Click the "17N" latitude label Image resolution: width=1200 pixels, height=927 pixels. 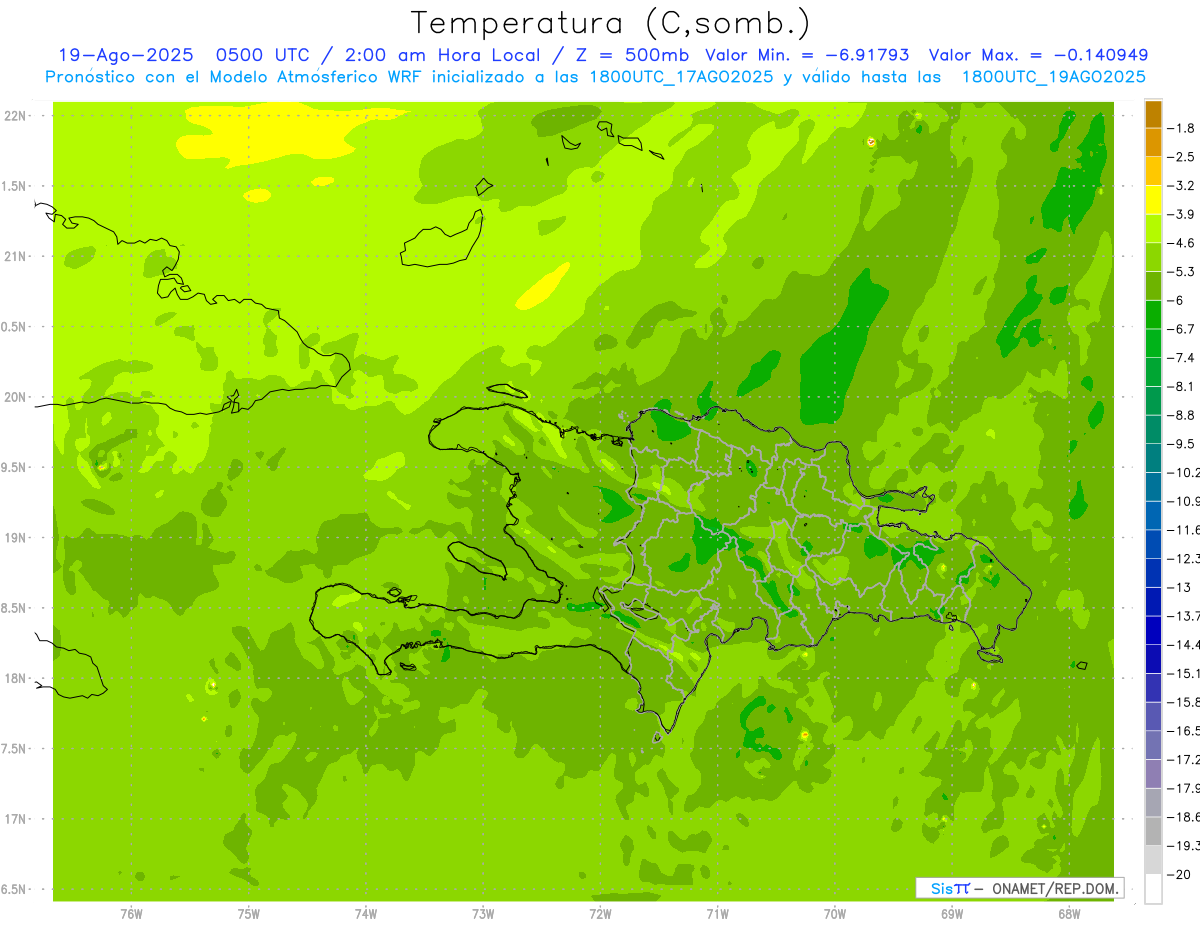tap(15, 819)
